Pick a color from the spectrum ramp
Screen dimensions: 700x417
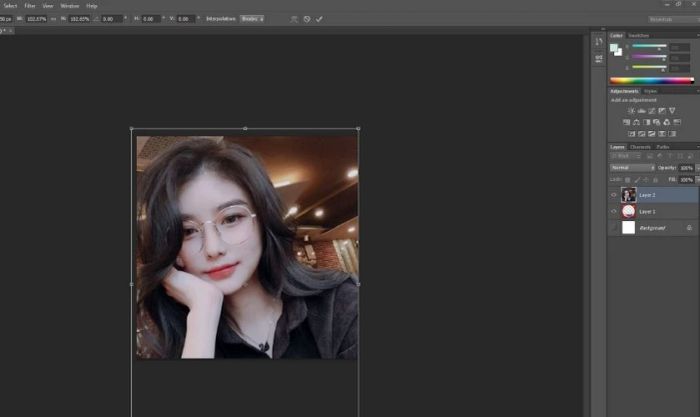[652, 80]
